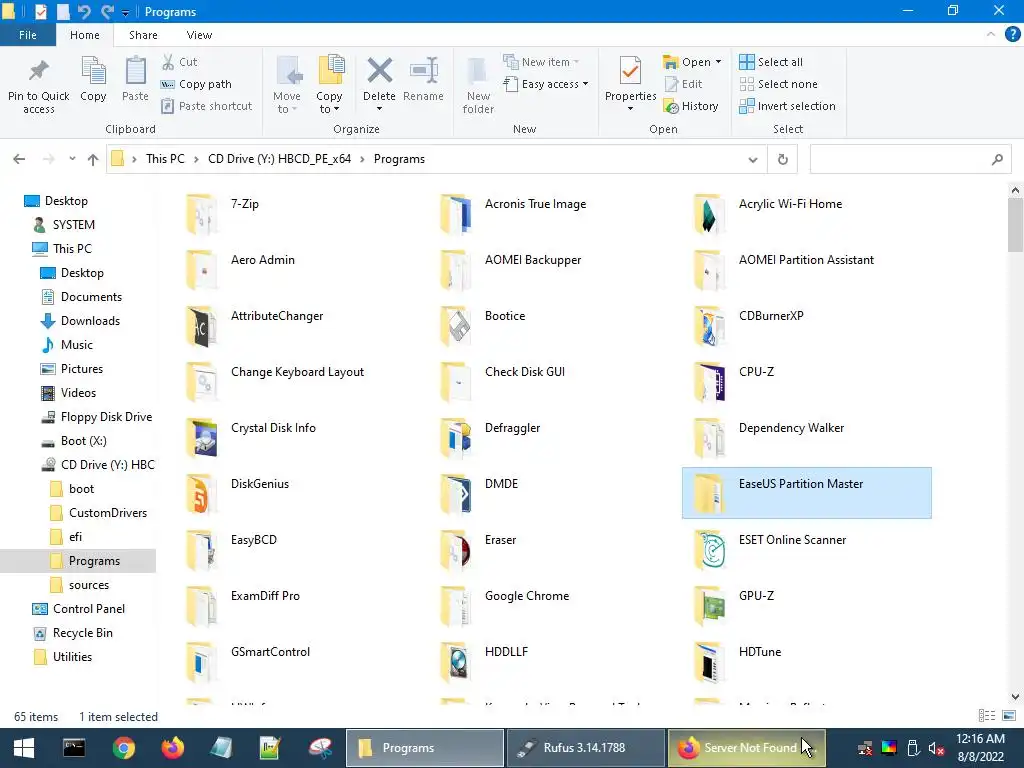
Task: Switch to details view icon in status bar
Action: (x=987, y=716)
